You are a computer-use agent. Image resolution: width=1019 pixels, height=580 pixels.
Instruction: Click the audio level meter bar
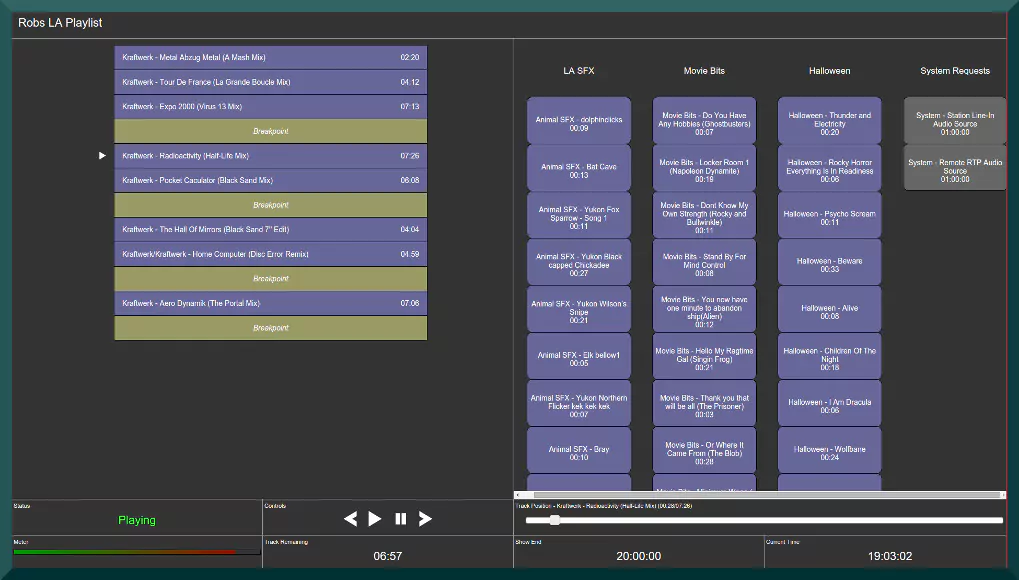[x=136, y=552]
